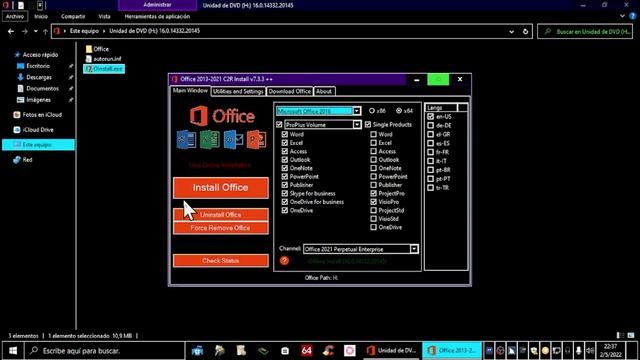Uncheck OneDrive for business checkbox
This screenshot has width=640, height=360.
coord(285,202)
